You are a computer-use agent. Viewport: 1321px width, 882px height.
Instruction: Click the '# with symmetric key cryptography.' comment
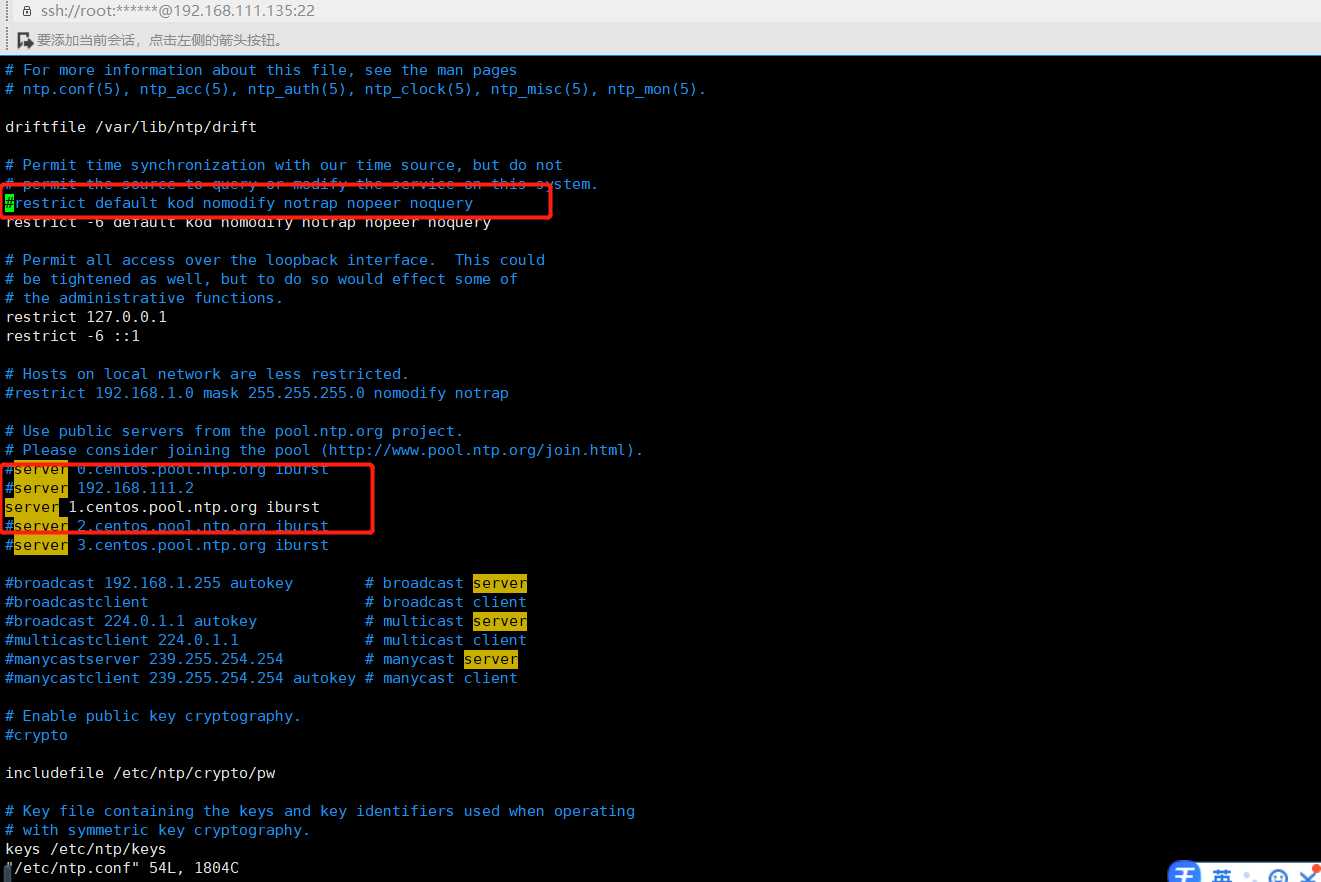tap(158, 830)
